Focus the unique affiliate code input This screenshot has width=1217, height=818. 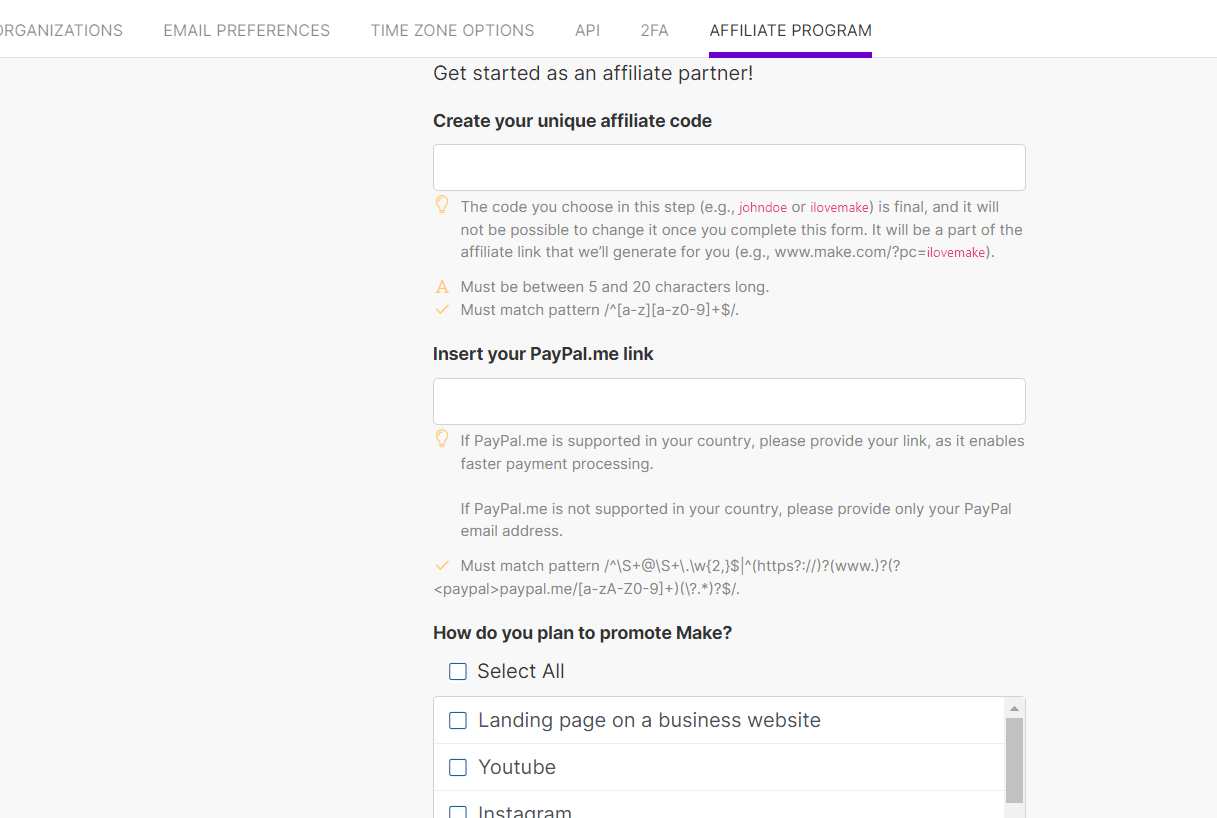point(729,167)
